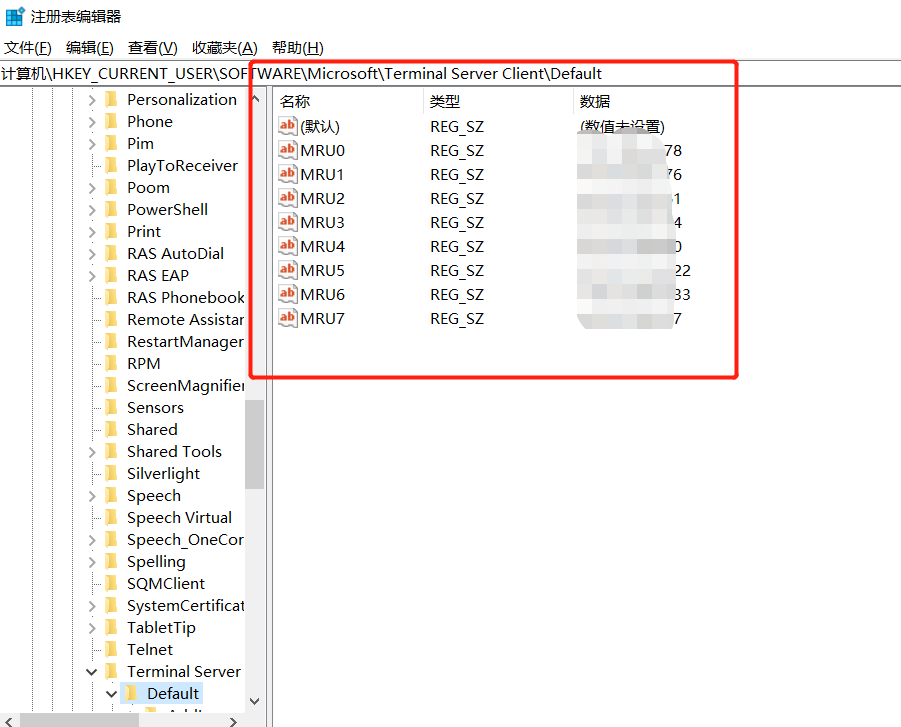Select the Shared tree key
The width and height of the screenshot is (901, 727).
152,429
